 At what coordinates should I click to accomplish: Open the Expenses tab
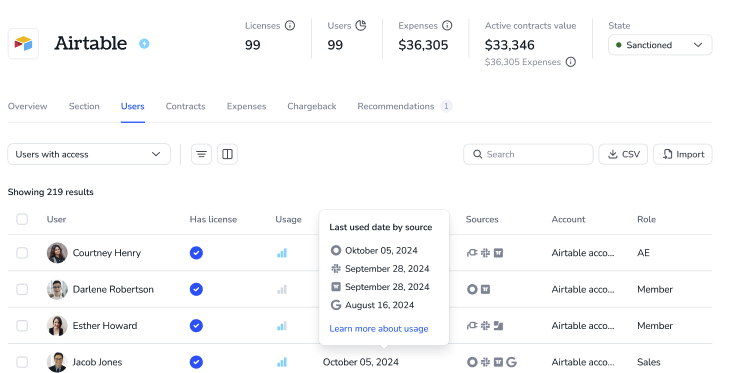246,106
